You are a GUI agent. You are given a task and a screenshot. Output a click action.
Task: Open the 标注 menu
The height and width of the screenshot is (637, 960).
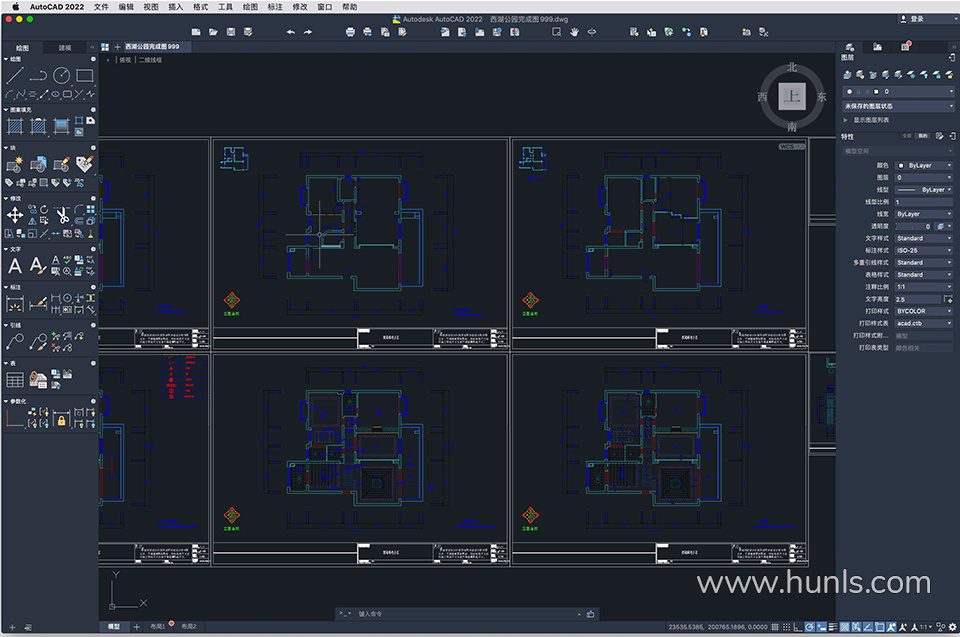click(x=275, y=7)
